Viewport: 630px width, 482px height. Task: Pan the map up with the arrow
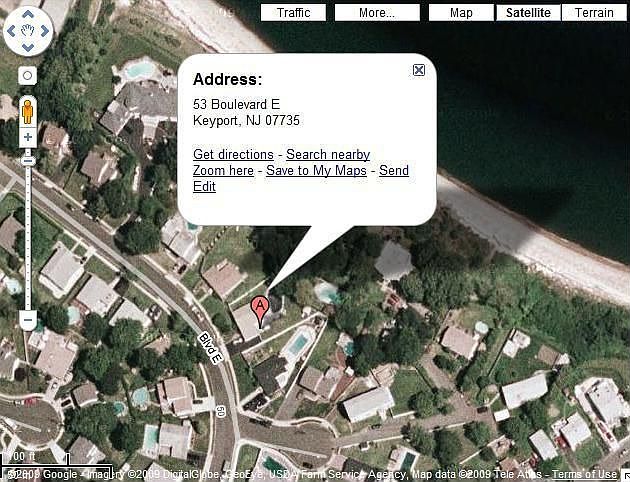pos(28,15)
